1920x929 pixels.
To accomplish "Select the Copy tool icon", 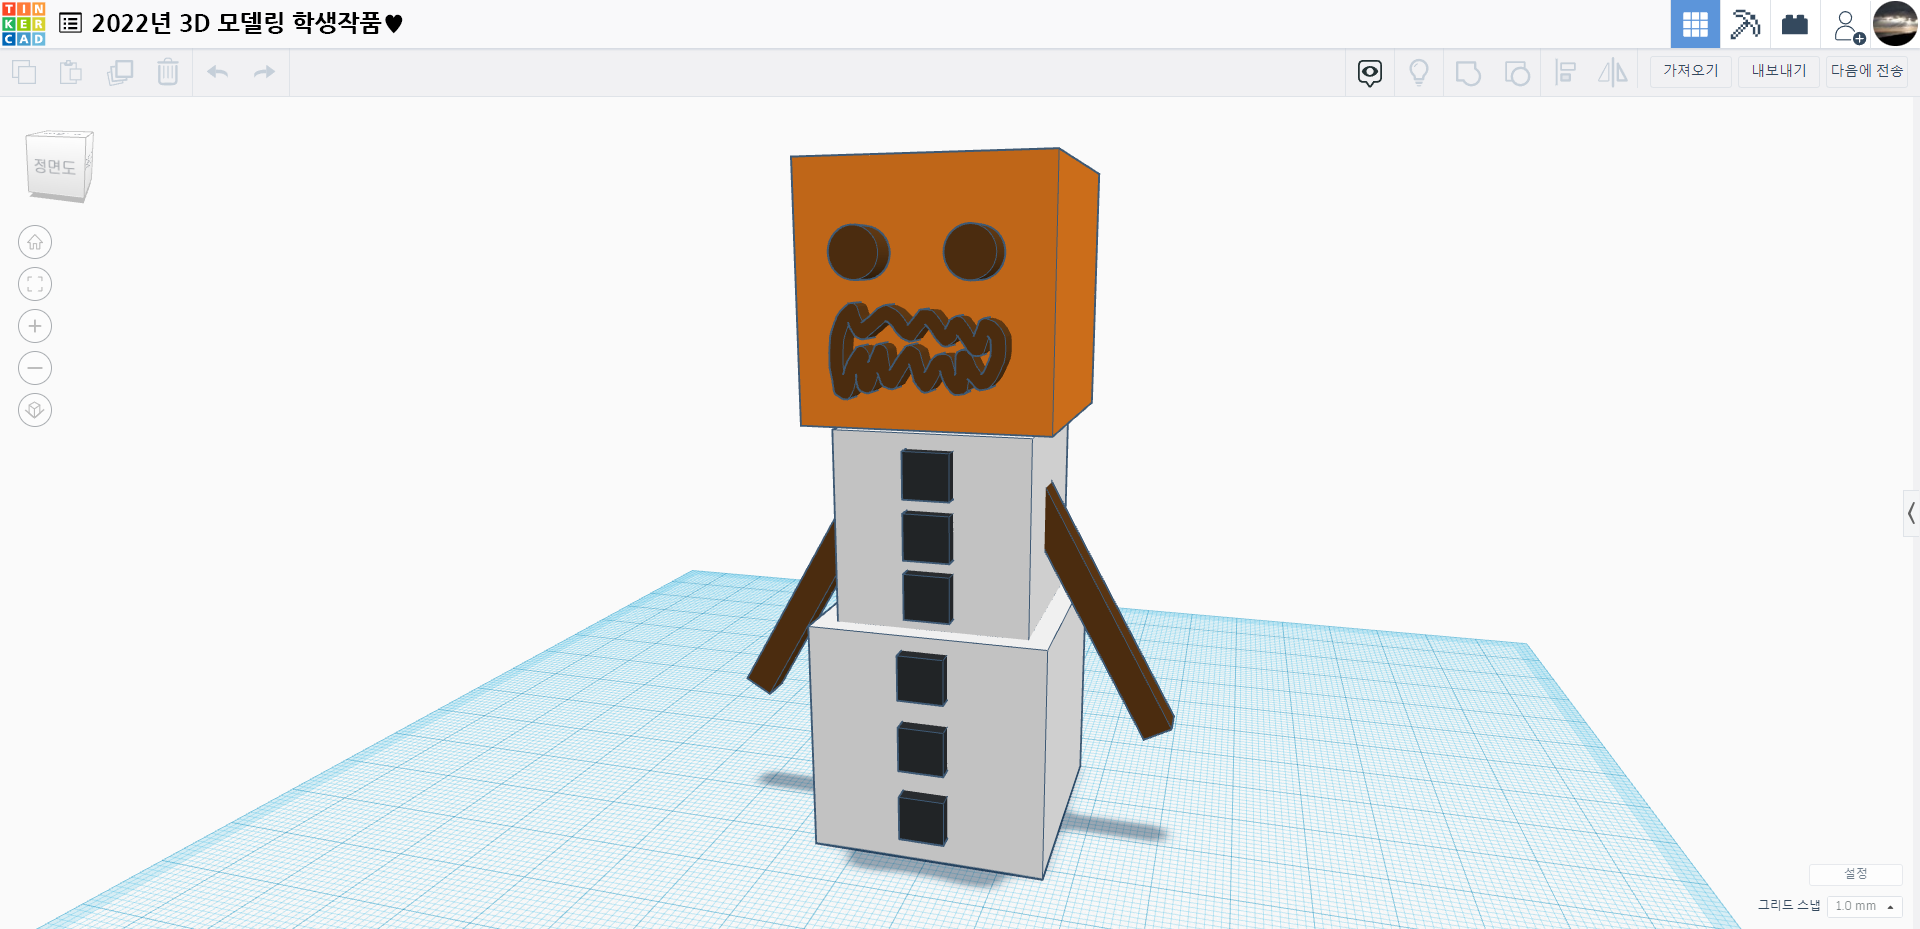I will click(24, 72).
